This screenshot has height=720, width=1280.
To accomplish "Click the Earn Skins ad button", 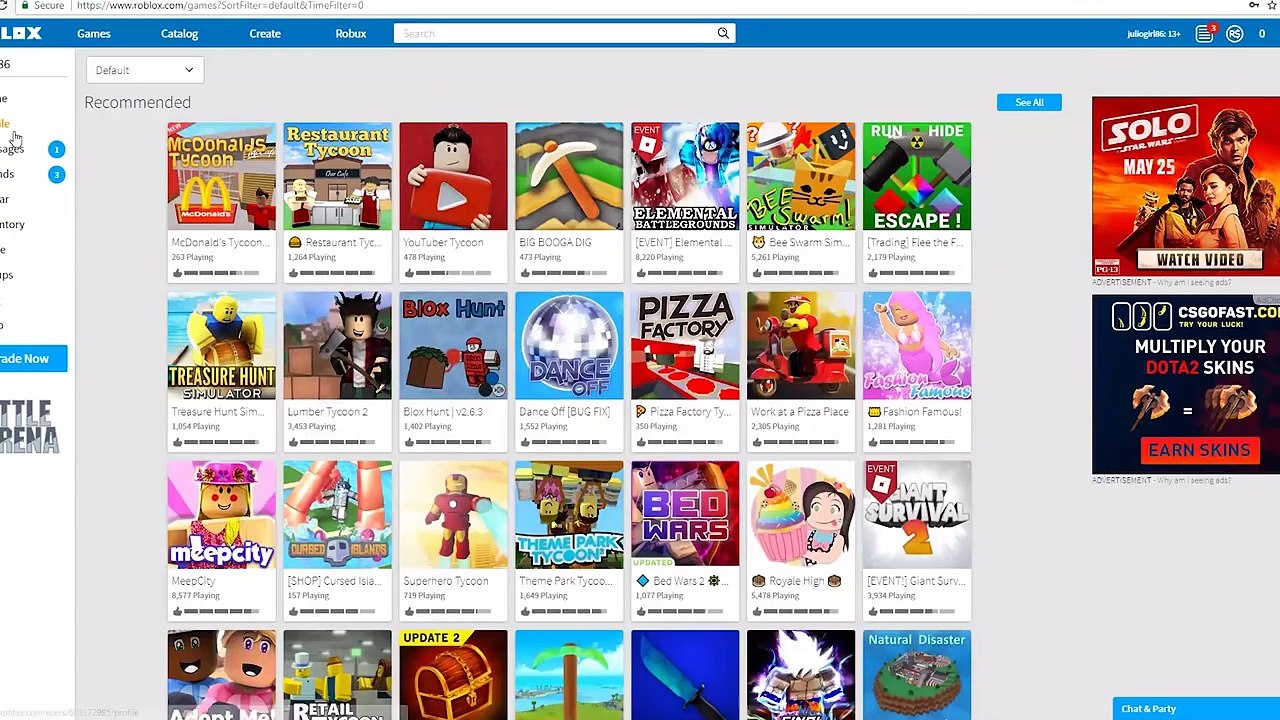I will click(1199, 450).
